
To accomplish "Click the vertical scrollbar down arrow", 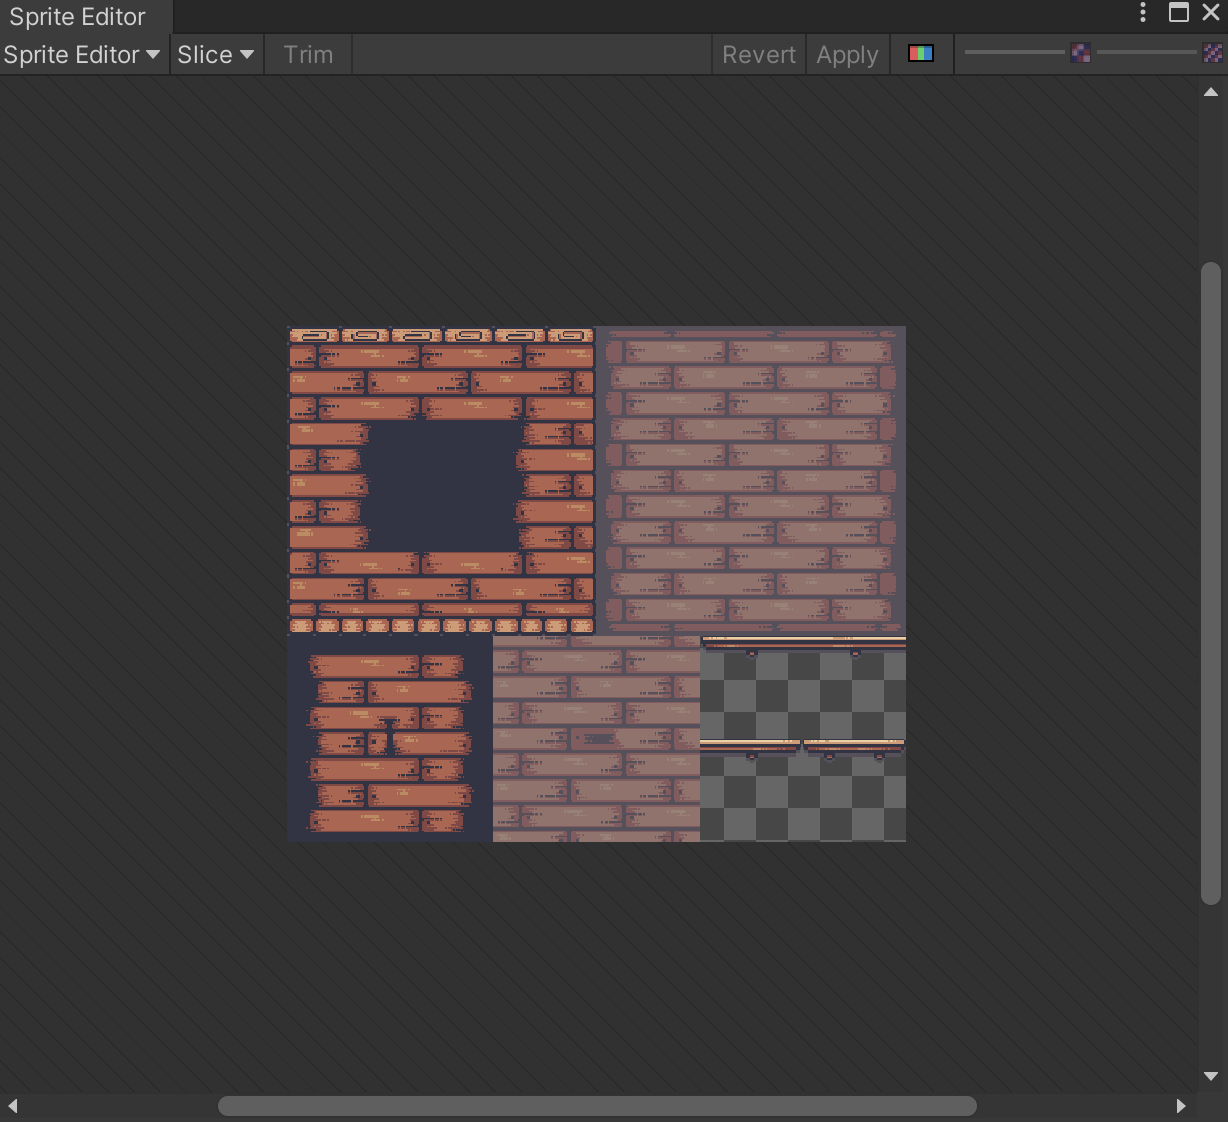I will tap(1211, 1076).
